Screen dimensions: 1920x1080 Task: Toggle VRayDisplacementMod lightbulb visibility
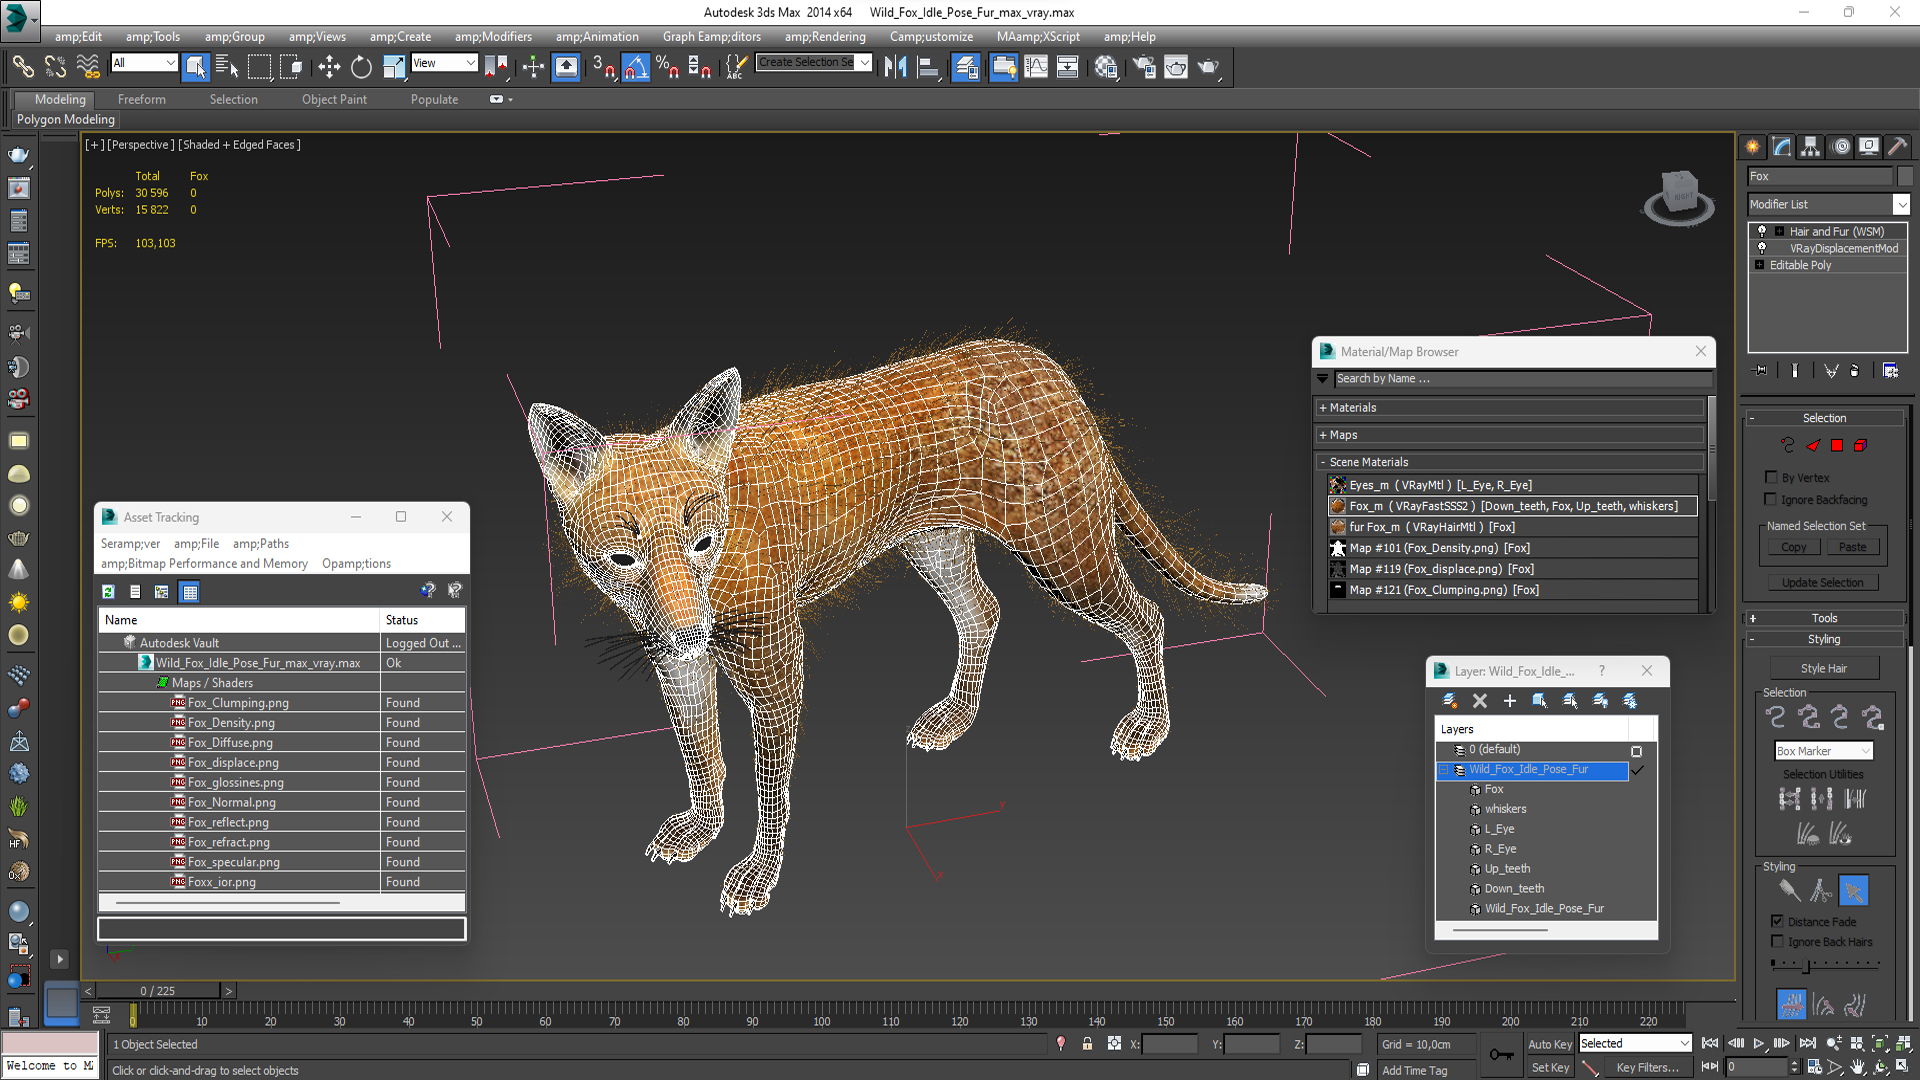click(x=1762, y=248)
